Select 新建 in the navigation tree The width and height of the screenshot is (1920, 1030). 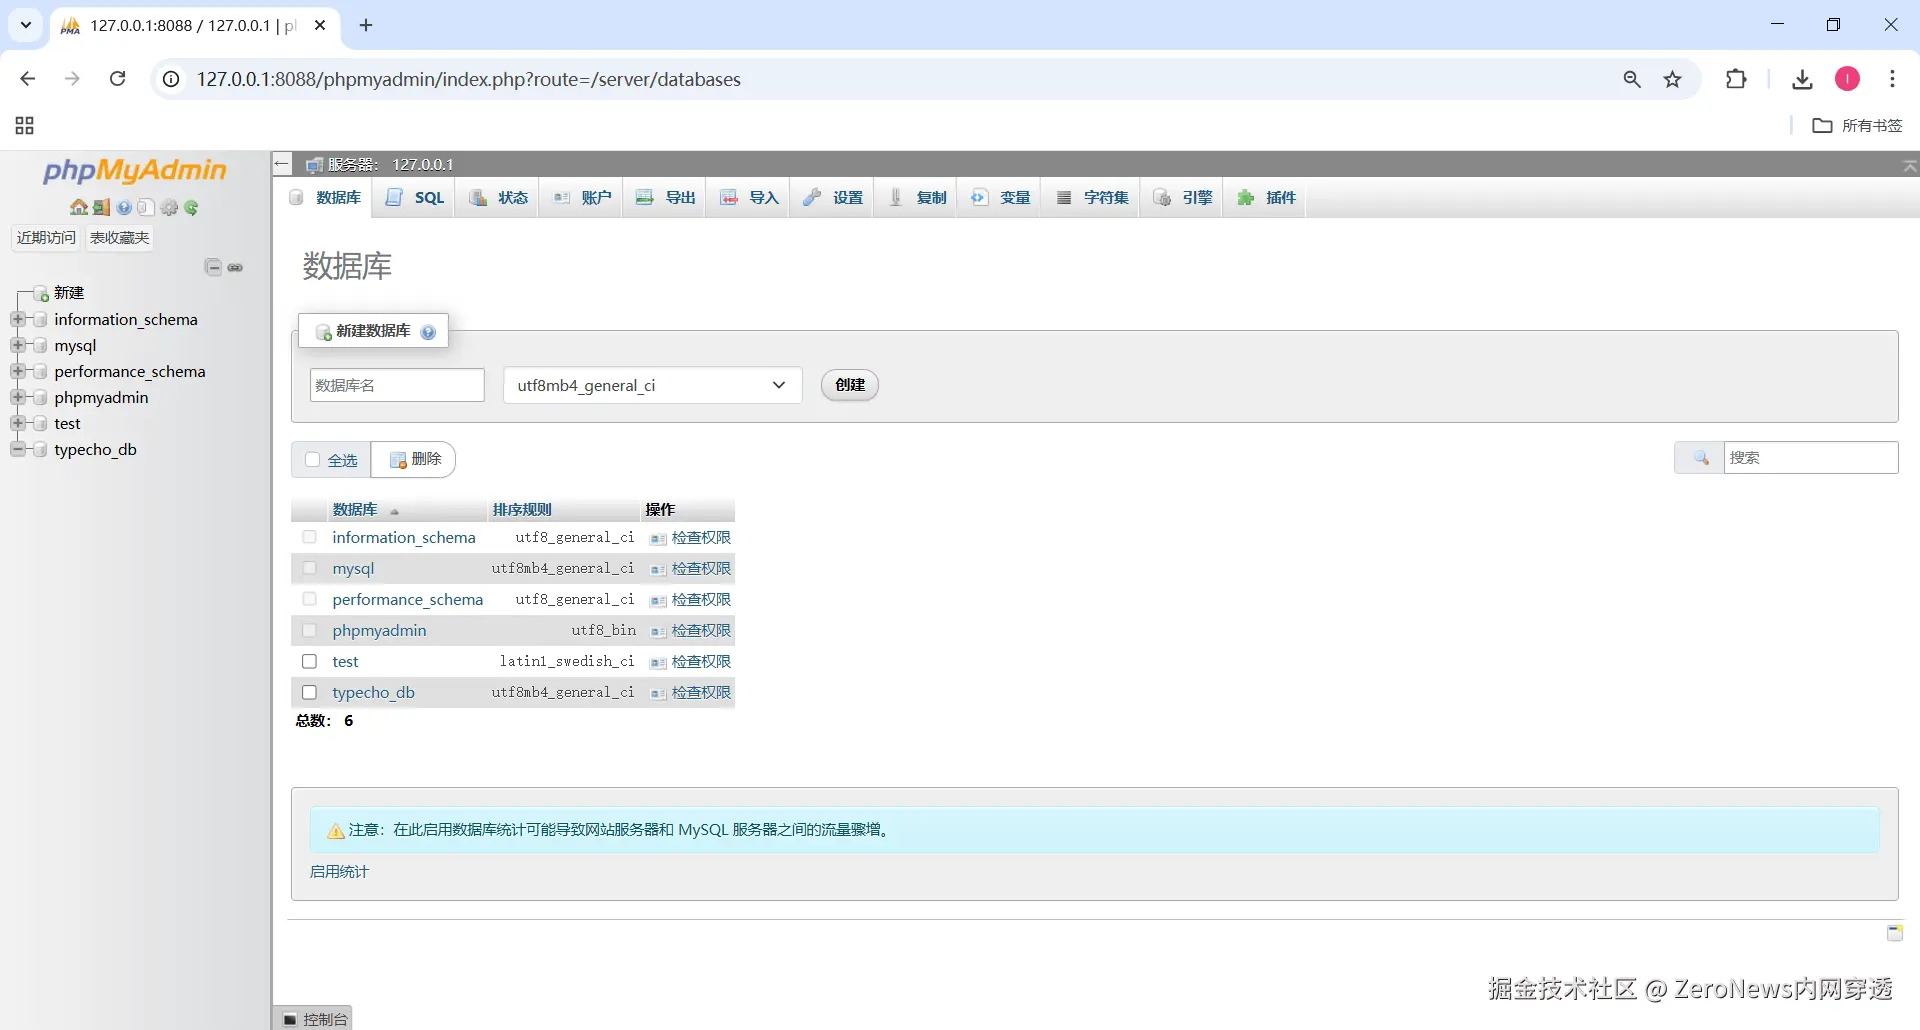coord(69,293)
